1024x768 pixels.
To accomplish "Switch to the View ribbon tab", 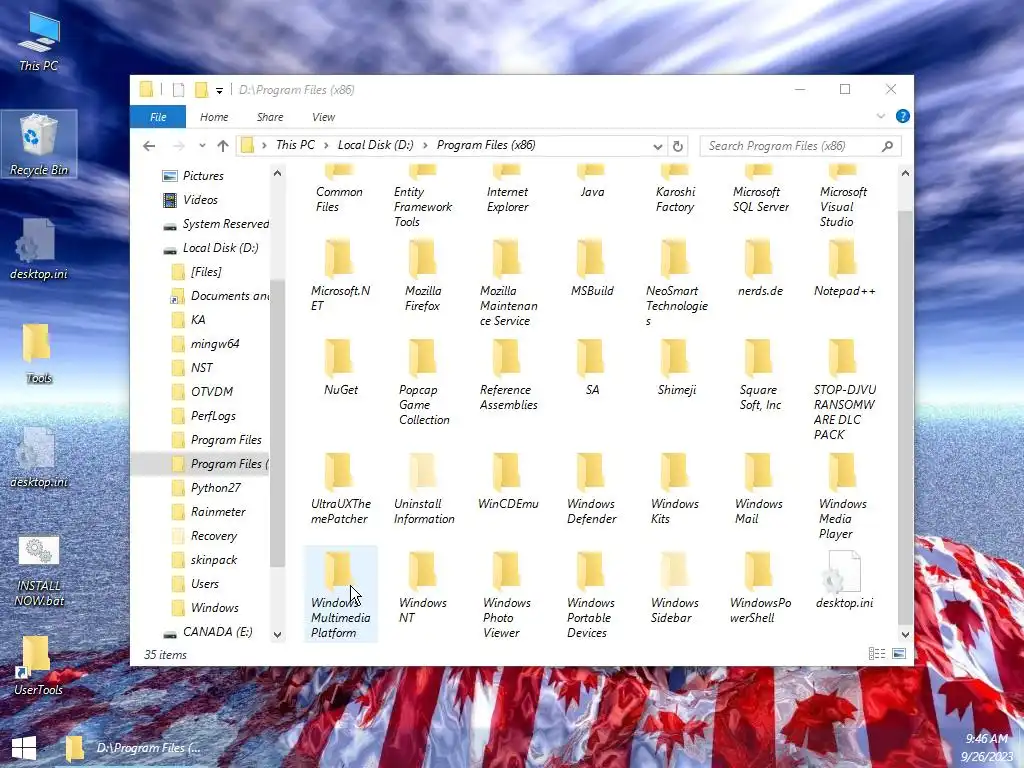I will [x=323, y=117].
